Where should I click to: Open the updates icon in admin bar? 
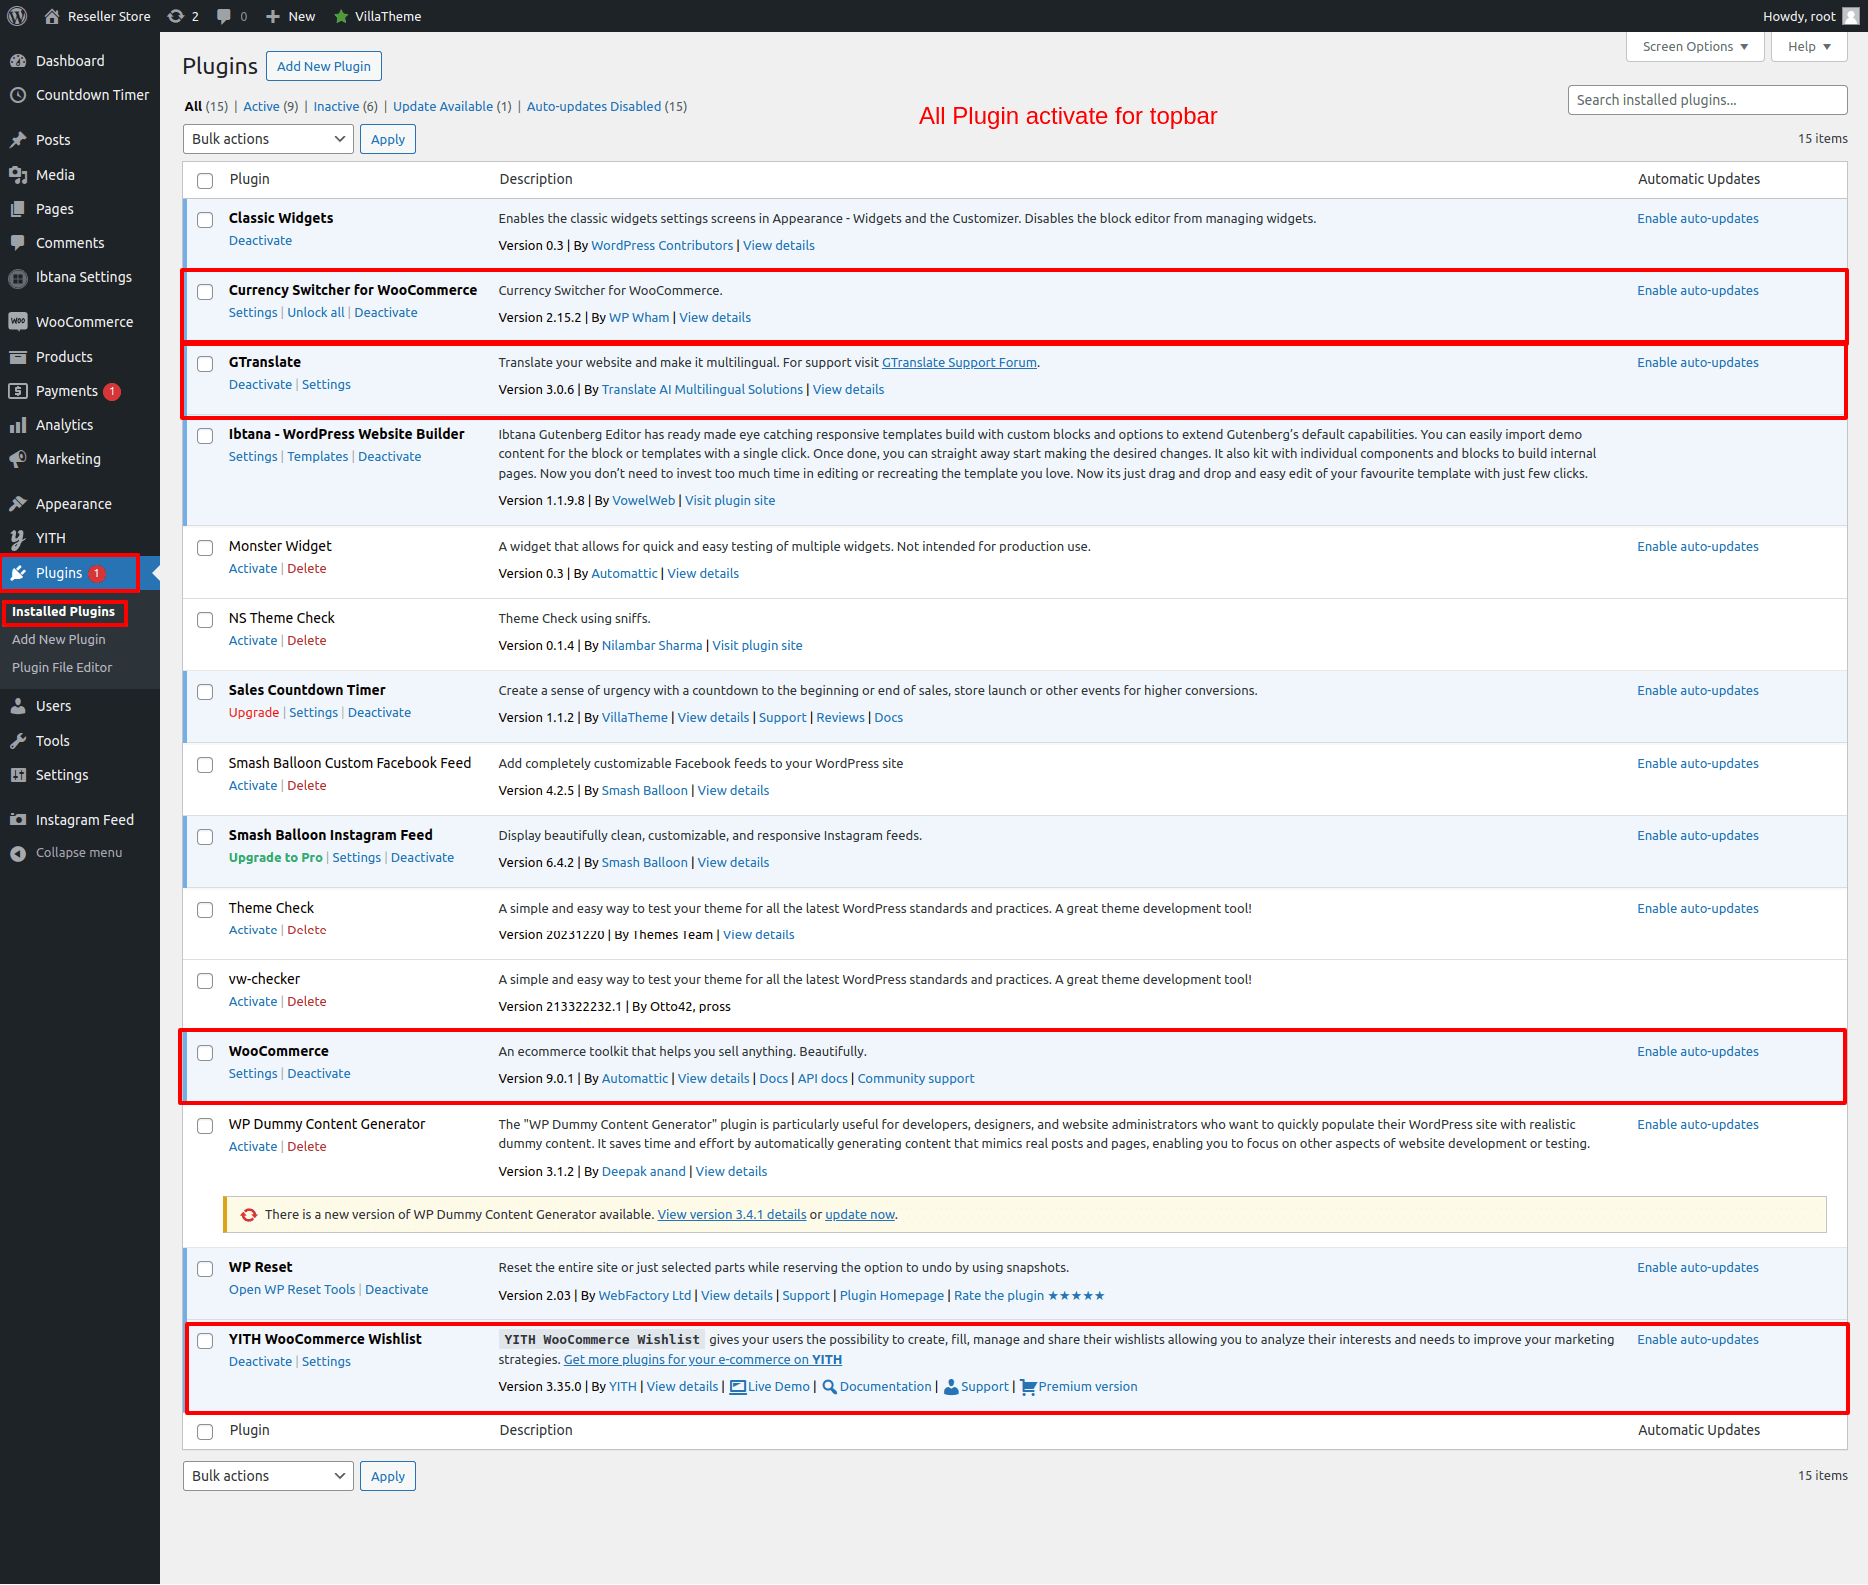tap(177, 16)
